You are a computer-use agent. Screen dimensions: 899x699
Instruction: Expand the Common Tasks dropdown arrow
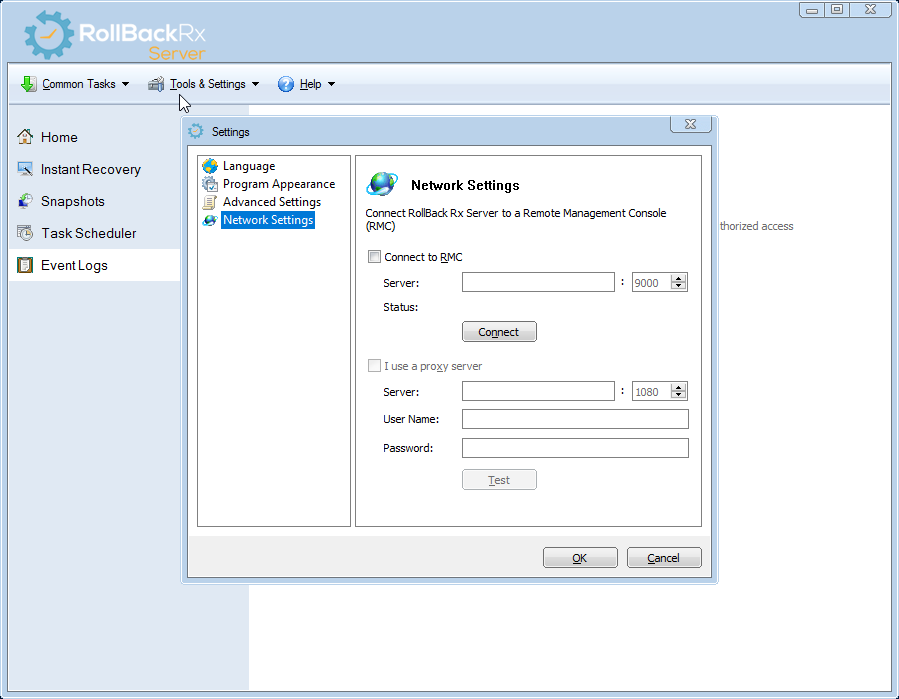pyautogui.click(x=126, y=84)
